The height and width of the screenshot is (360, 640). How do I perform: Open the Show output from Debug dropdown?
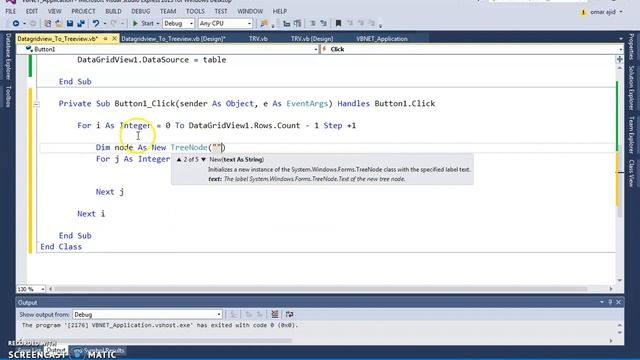click(x=147, y=314)
